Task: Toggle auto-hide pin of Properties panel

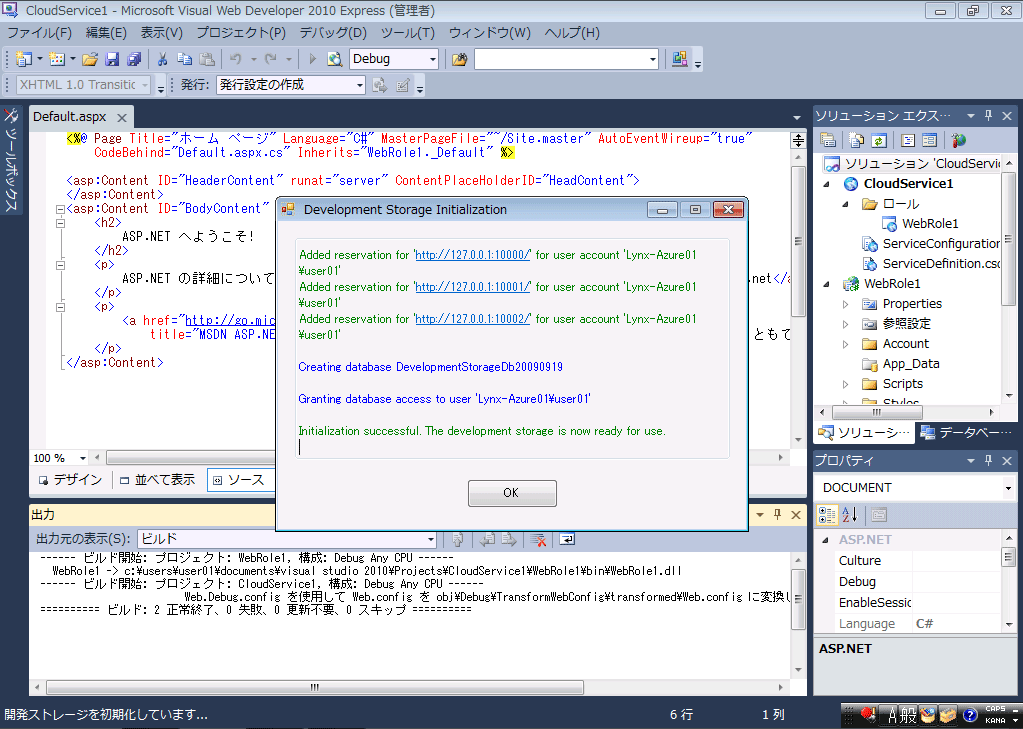Action: [x=989, y=460]
